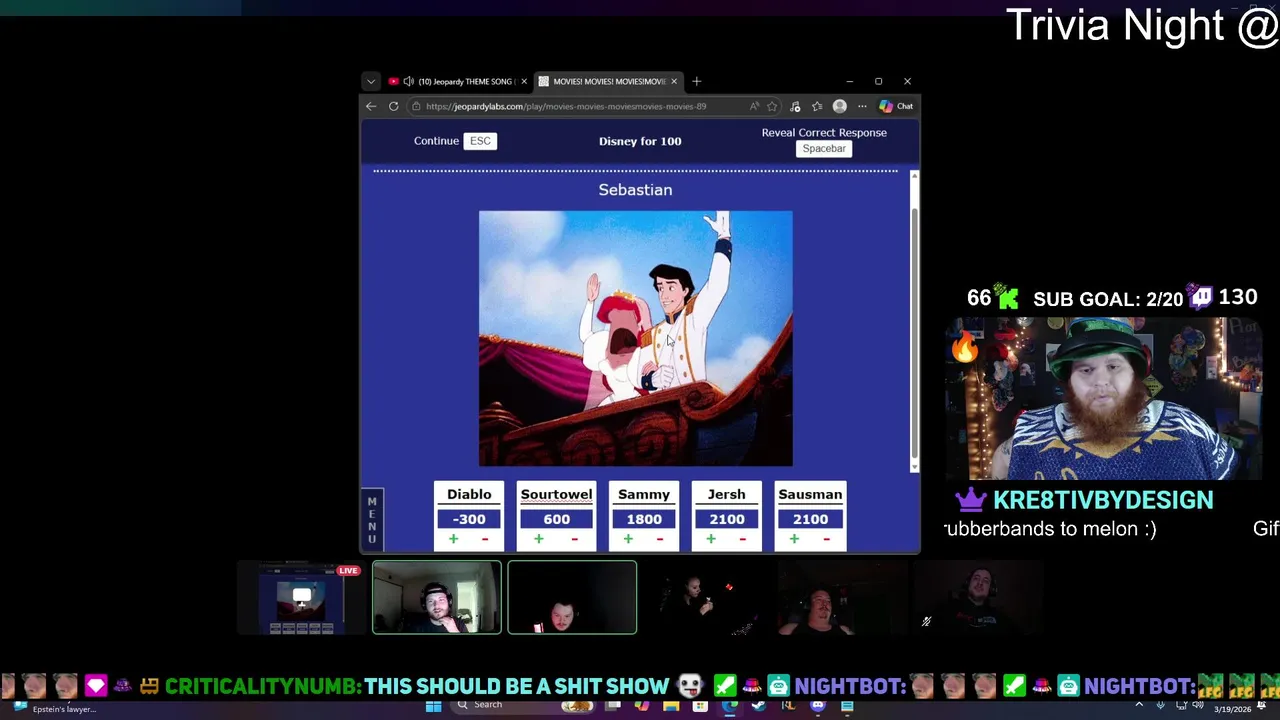Add points to Diablo with plus icon
Viewport: 1280px width, 720px height.
point(453,539)
